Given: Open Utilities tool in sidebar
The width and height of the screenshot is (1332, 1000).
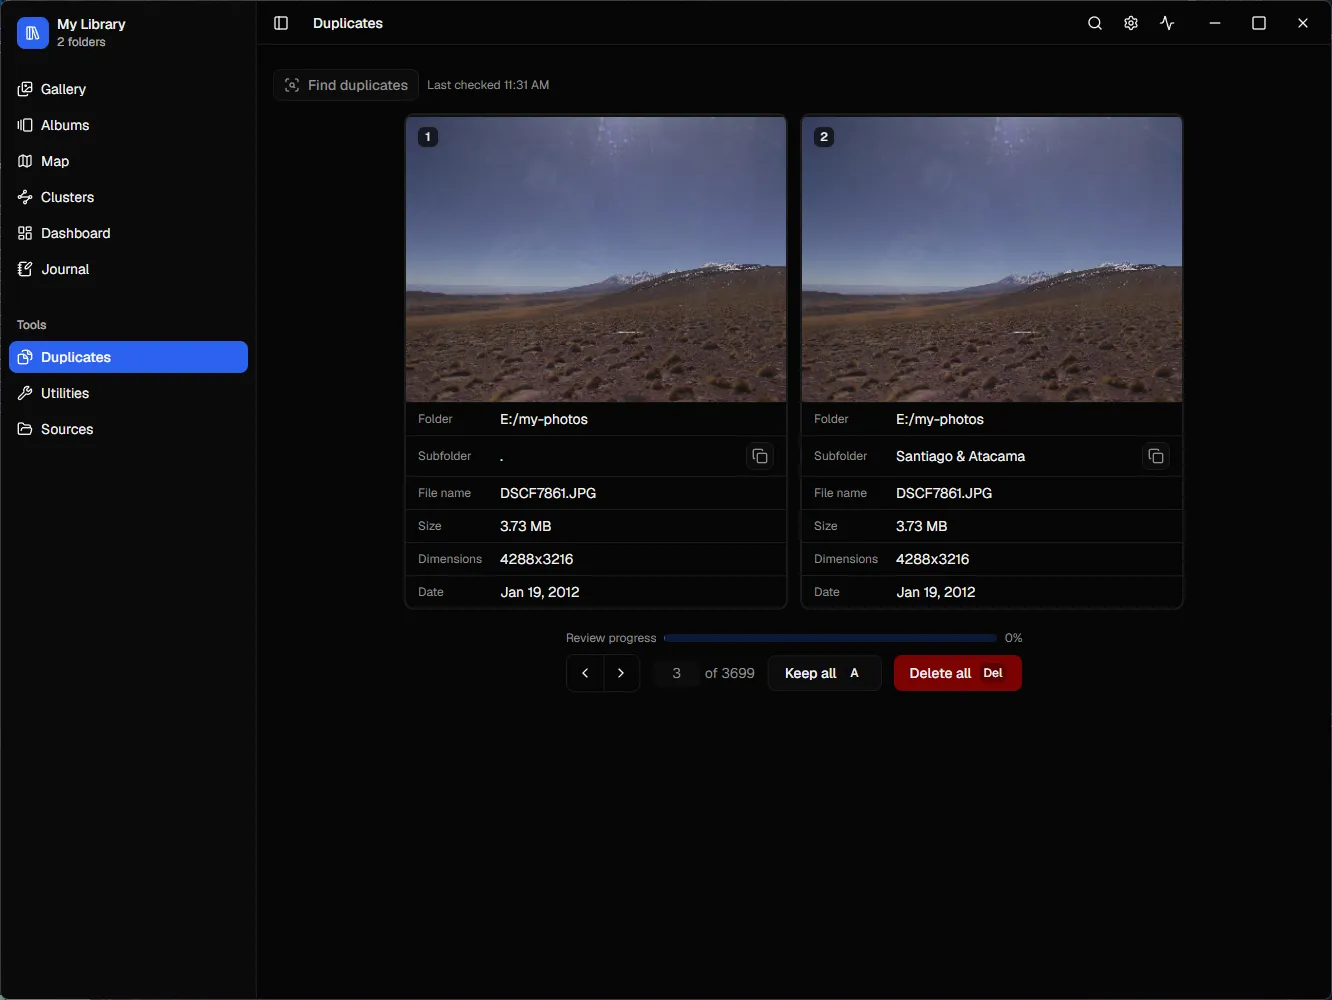Looking at the screenshot, I should tap(128, 393).
